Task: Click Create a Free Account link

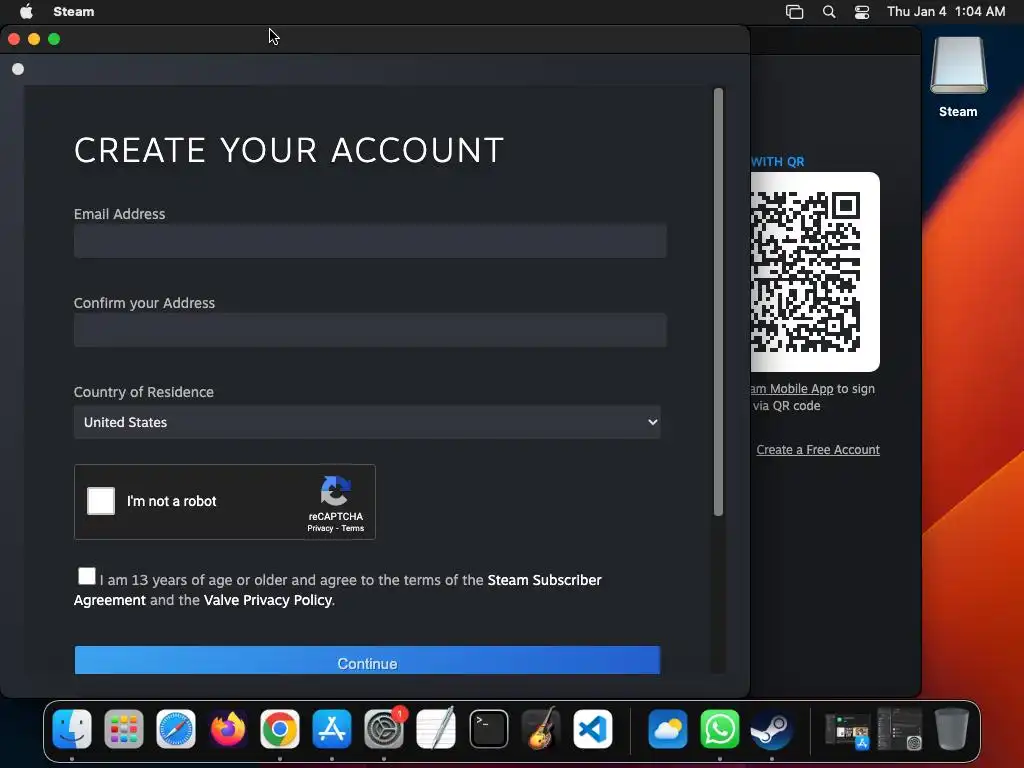Action: click(818, 449)
